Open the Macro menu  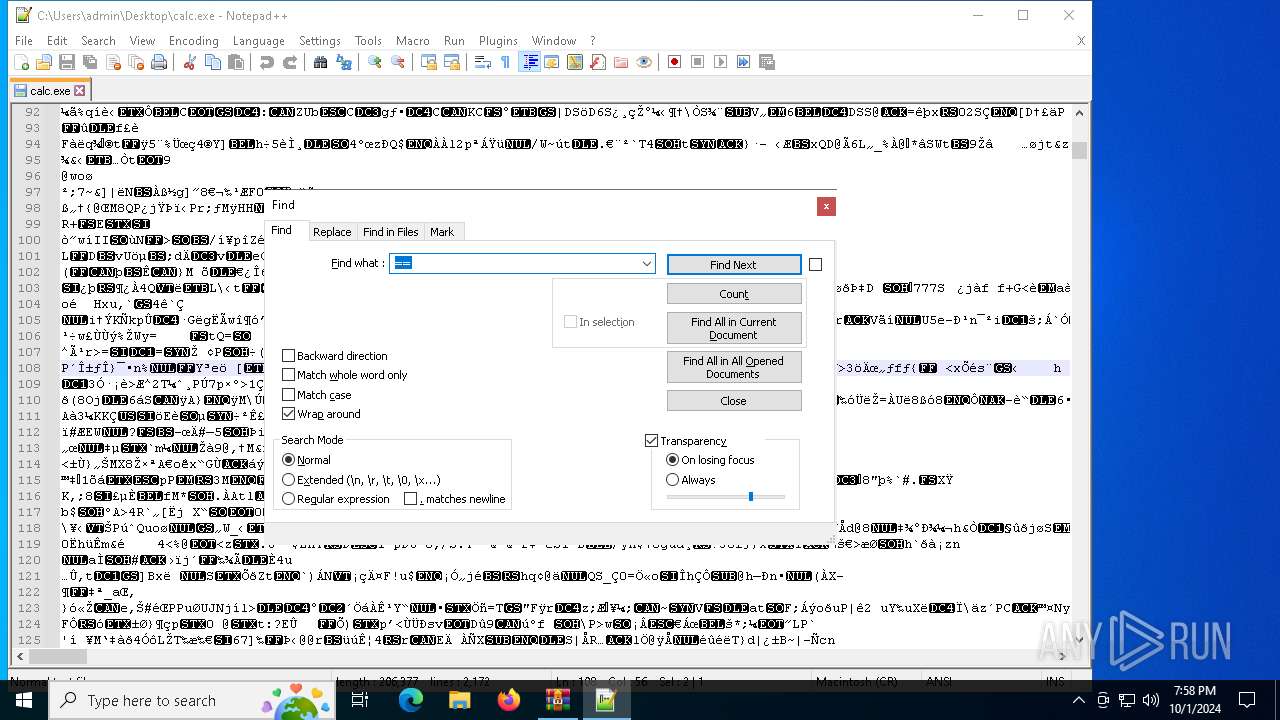pos(412,41)
